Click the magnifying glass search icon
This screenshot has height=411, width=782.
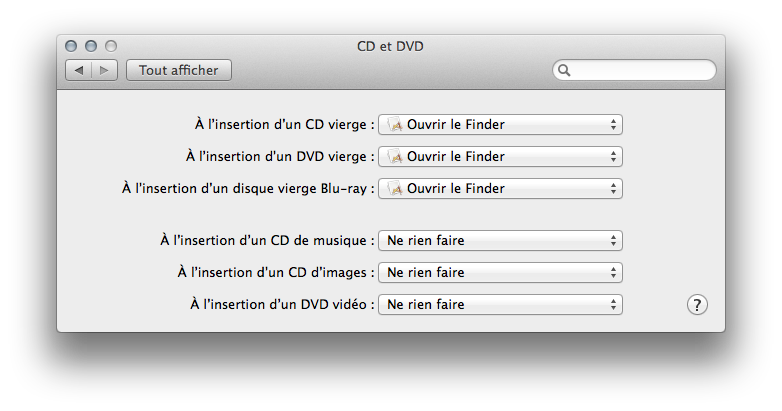coord(564,70)
